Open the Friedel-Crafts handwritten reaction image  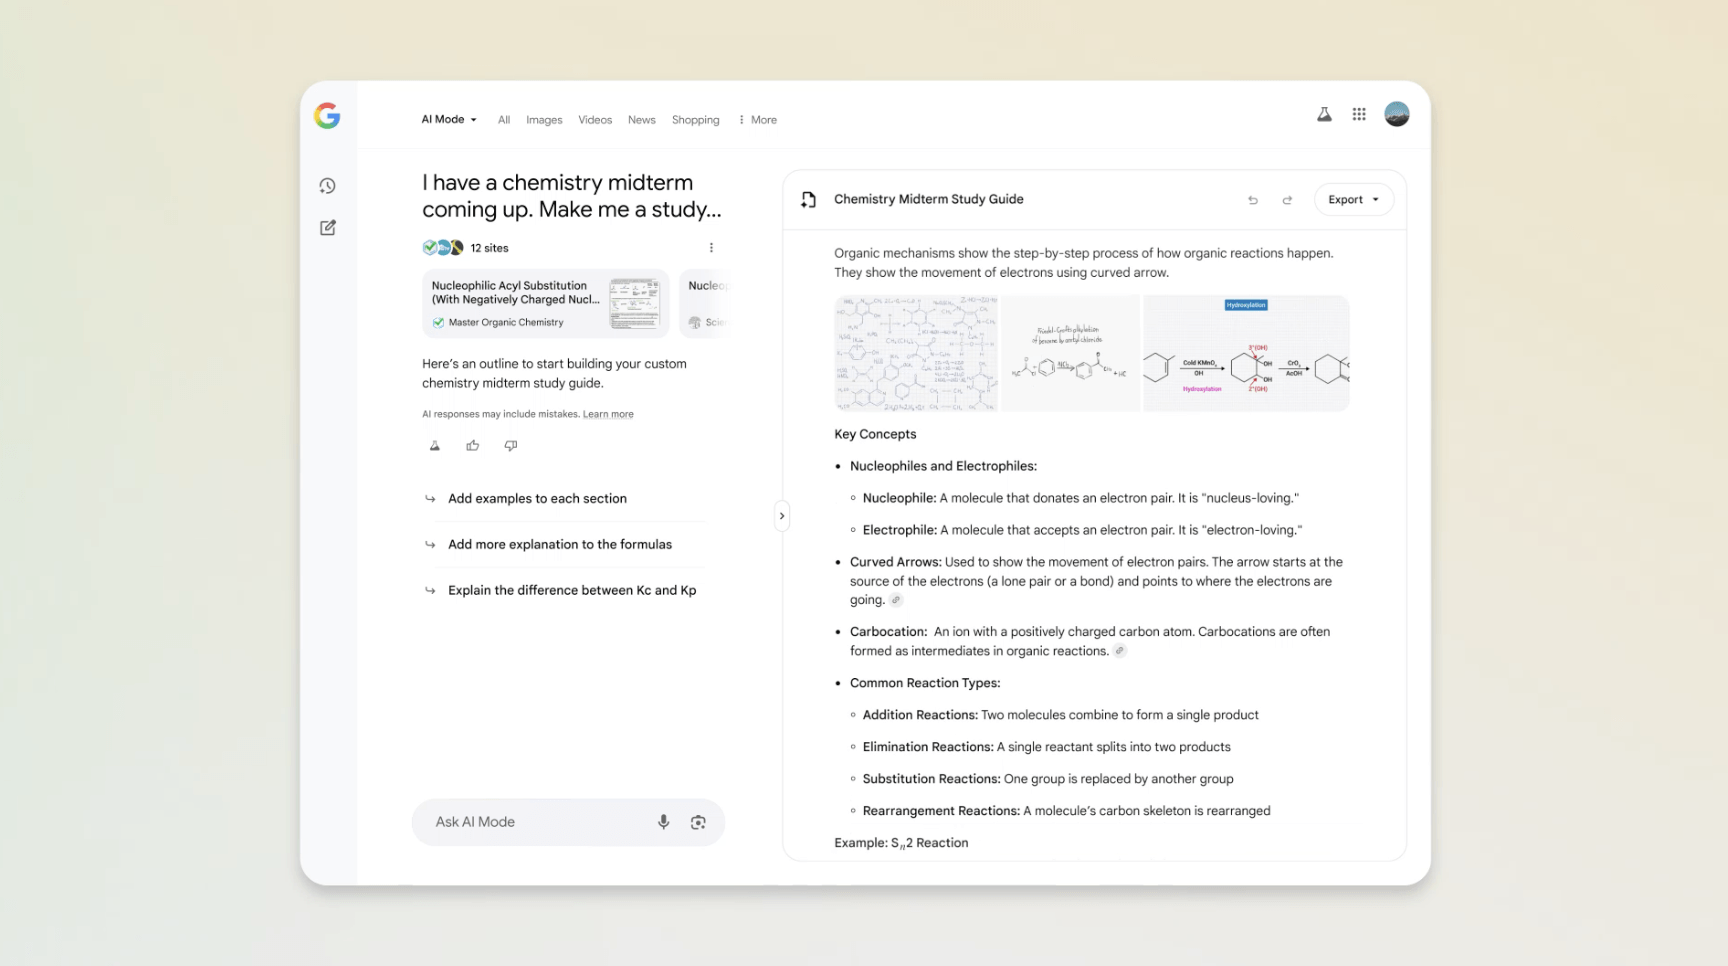tap(1070, 353)
